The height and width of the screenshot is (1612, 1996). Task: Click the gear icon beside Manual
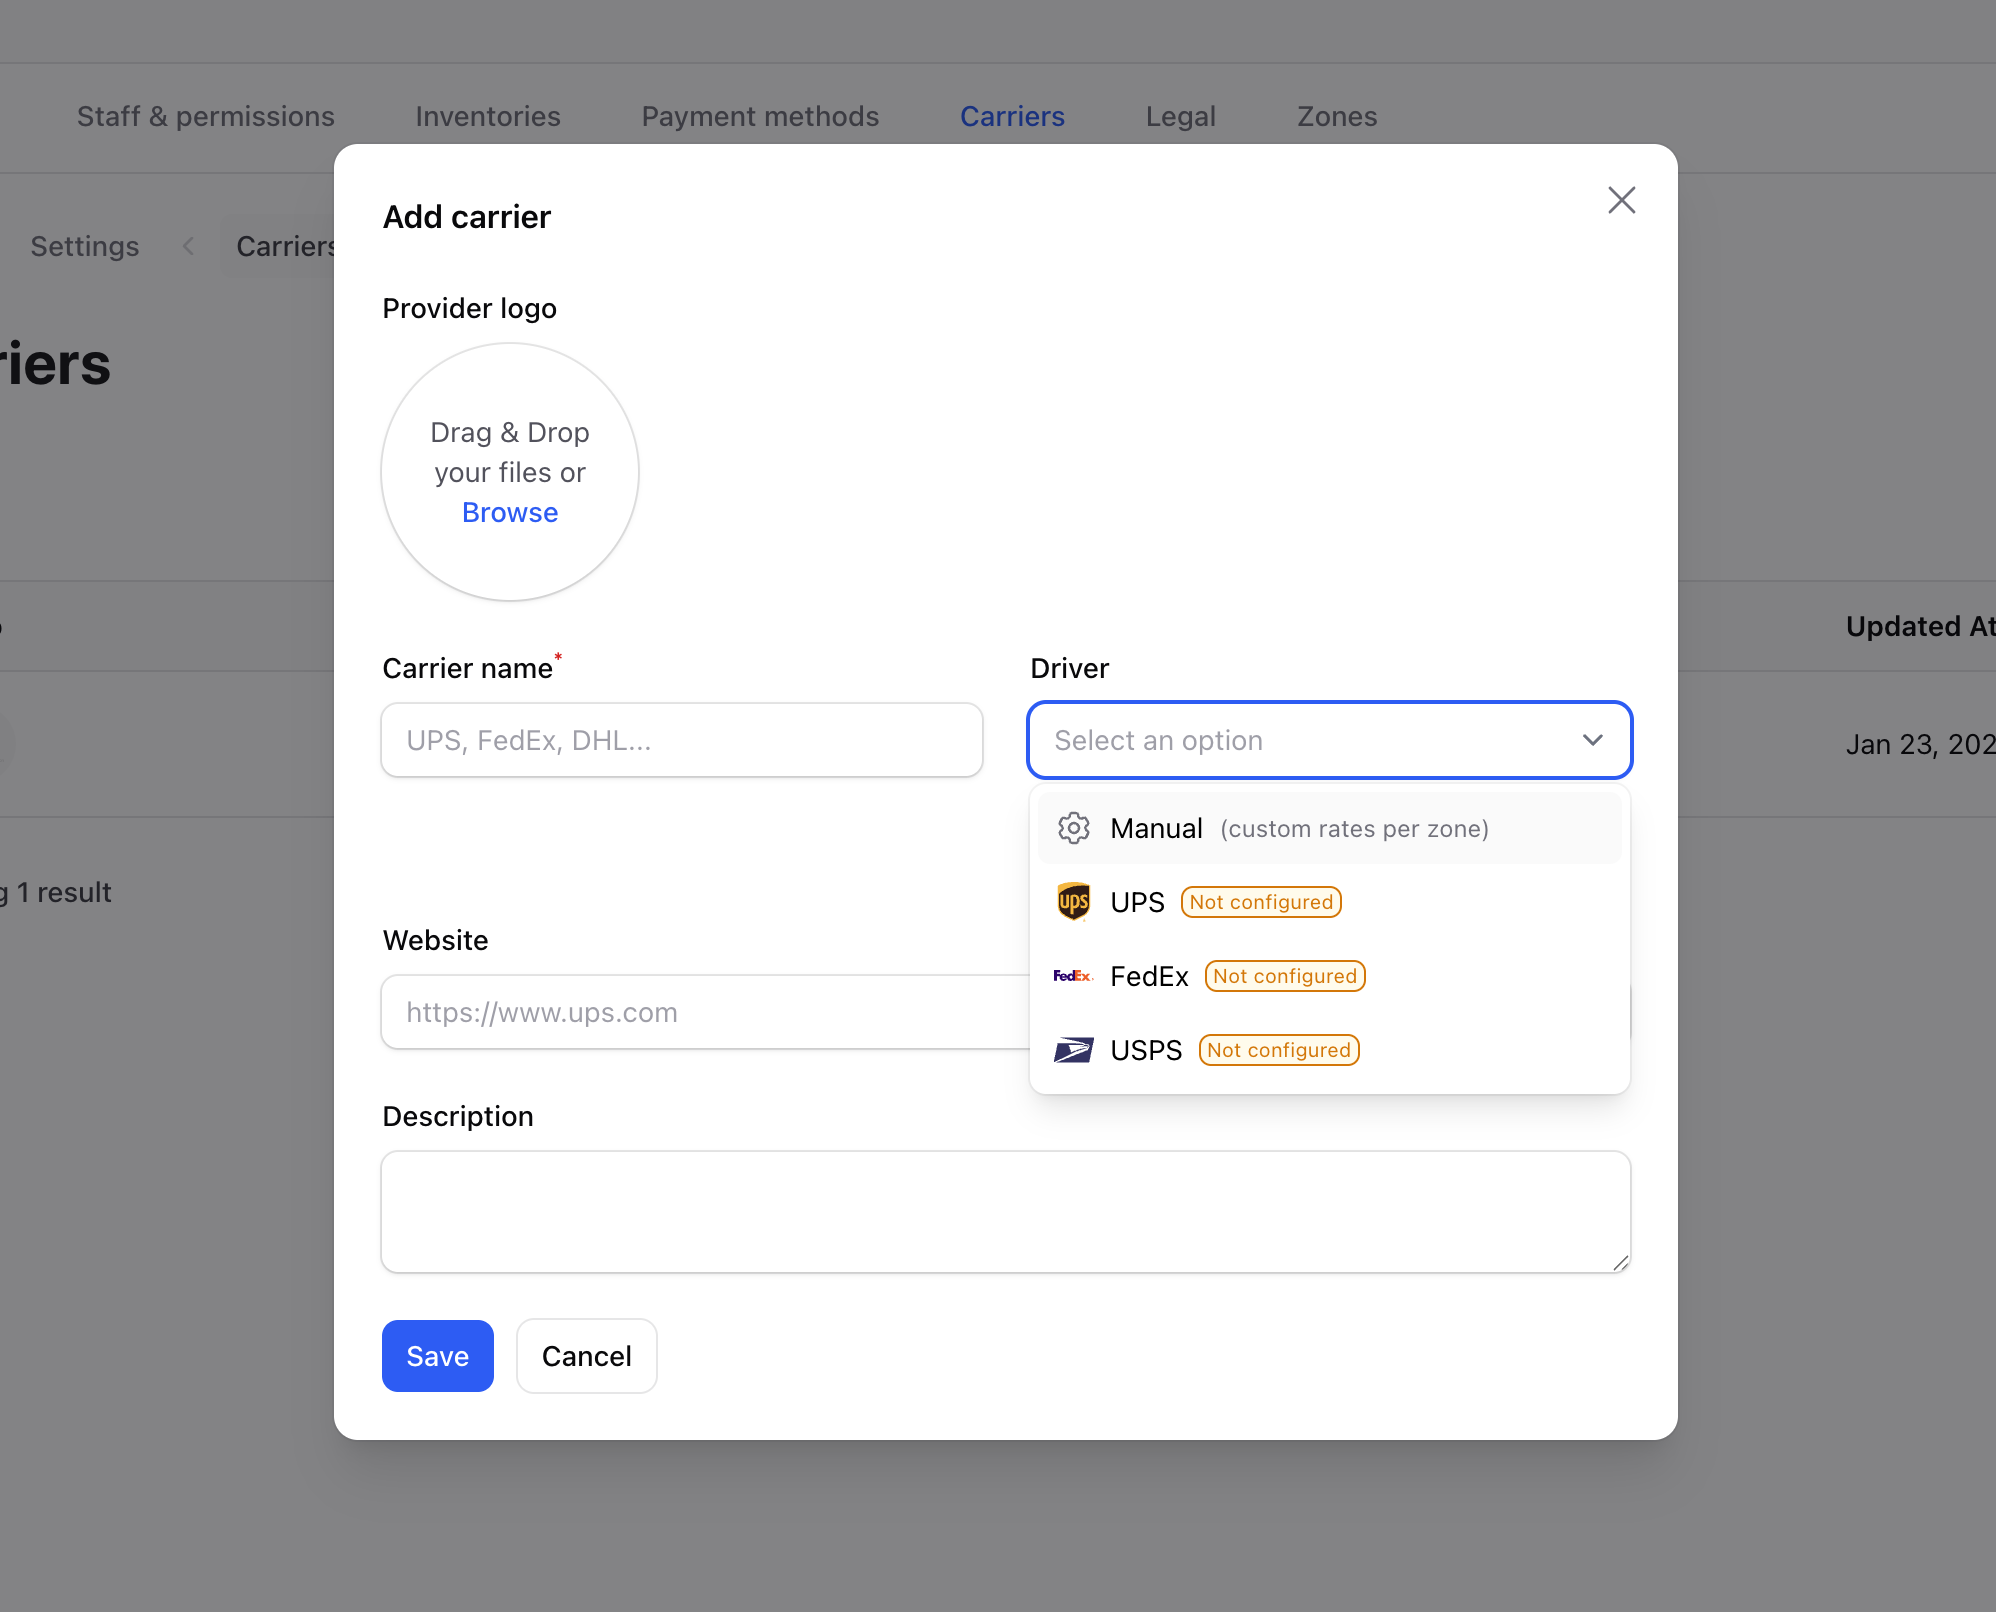[1073, 828]
